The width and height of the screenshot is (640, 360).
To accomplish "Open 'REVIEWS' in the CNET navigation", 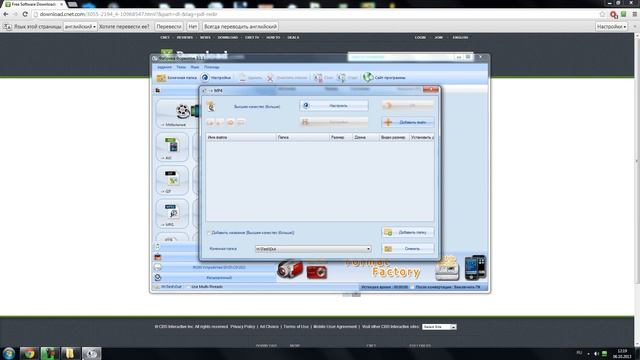I will [184, 38].
